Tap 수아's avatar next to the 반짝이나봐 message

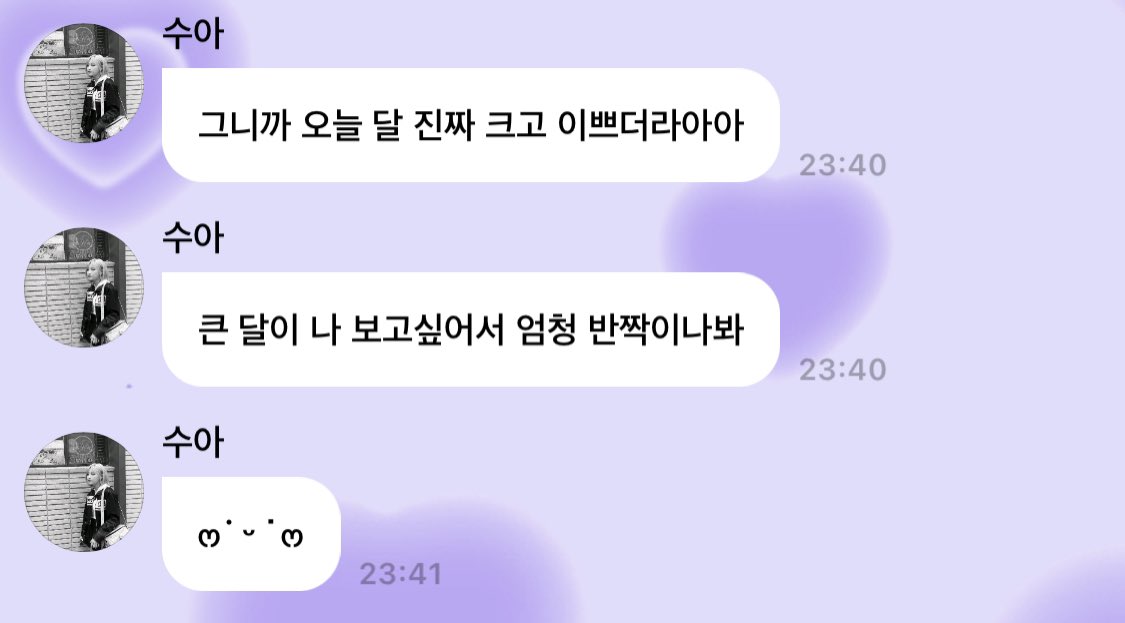(x=84, y=287)
